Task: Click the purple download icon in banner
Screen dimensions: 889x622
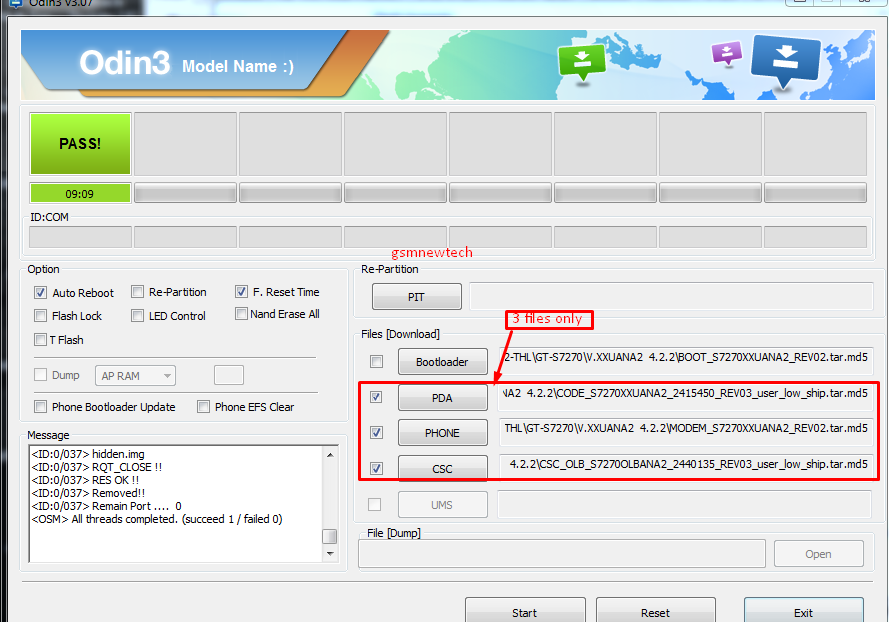Action: click(x=726, y=54)
